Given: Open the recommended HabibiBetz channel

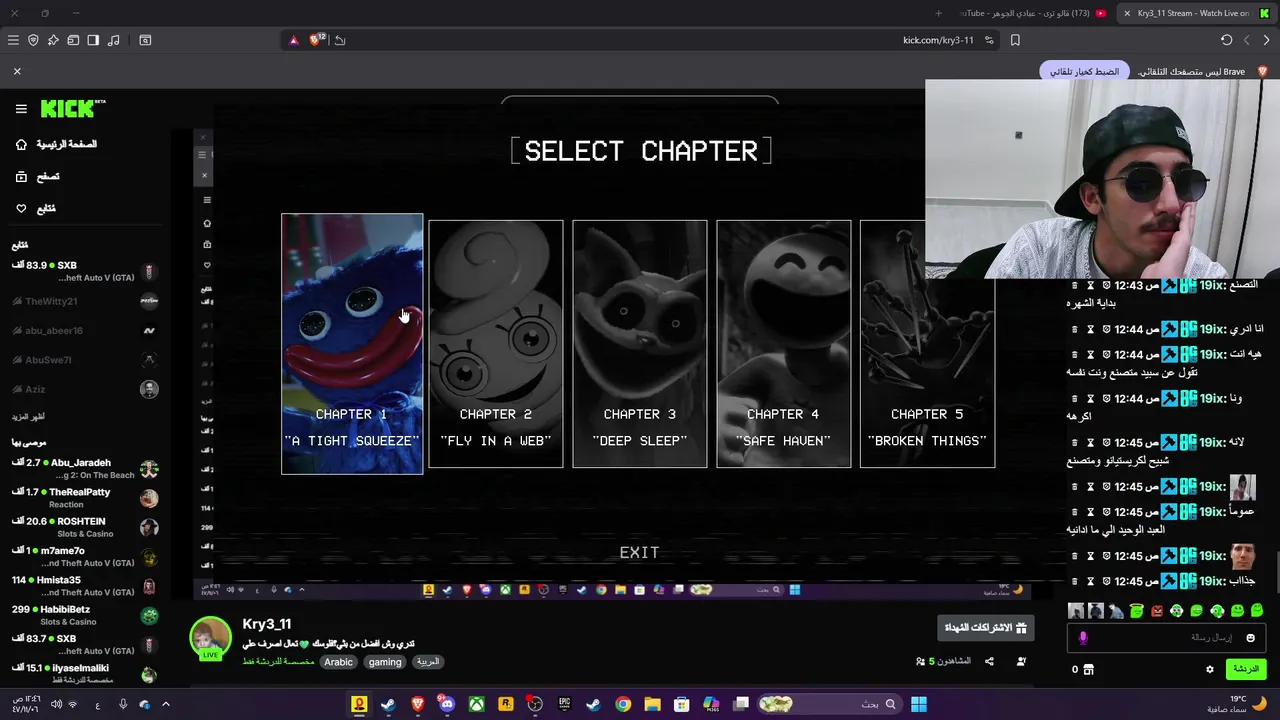Looking at the screenshot, I should pos(85,615).
